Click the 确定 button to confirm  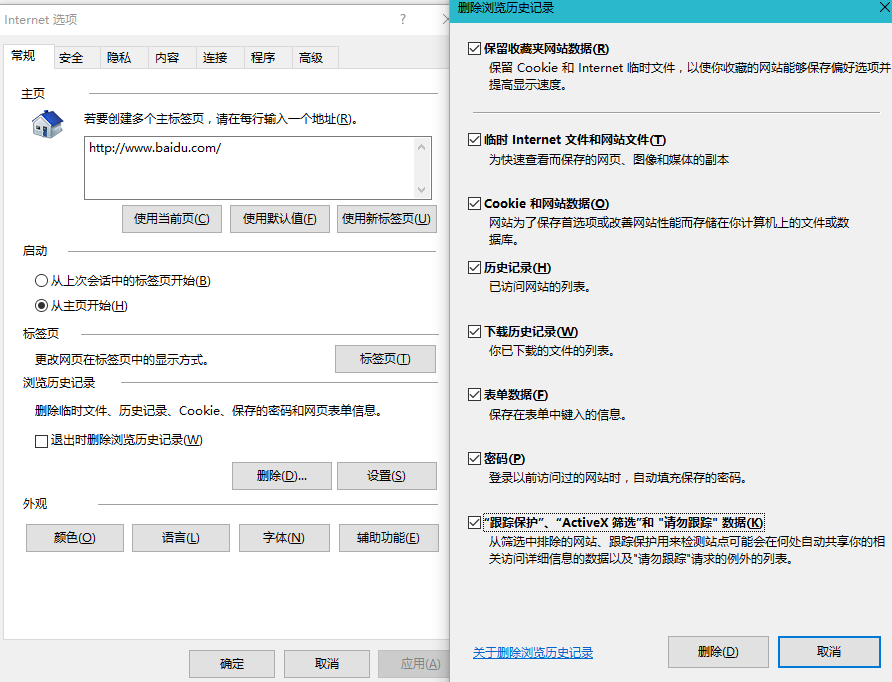(x=231, y=663)
